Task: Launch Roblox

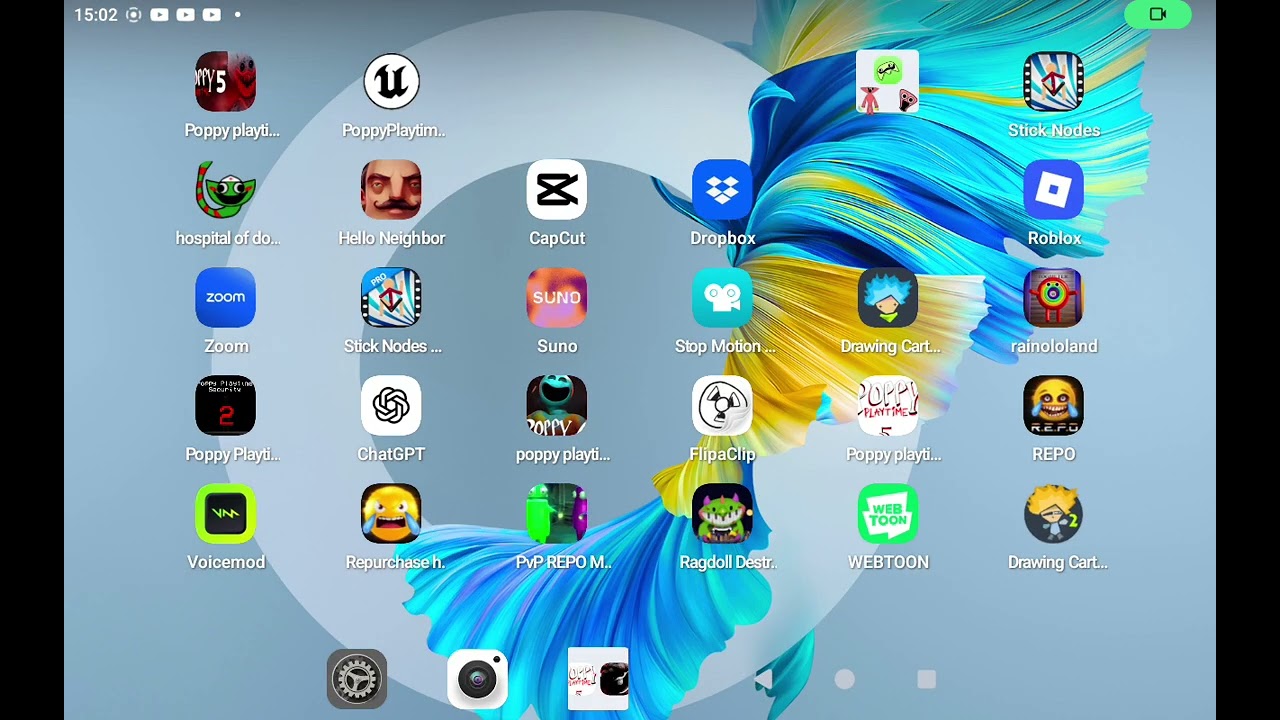Action: [x=1054, y=190]
